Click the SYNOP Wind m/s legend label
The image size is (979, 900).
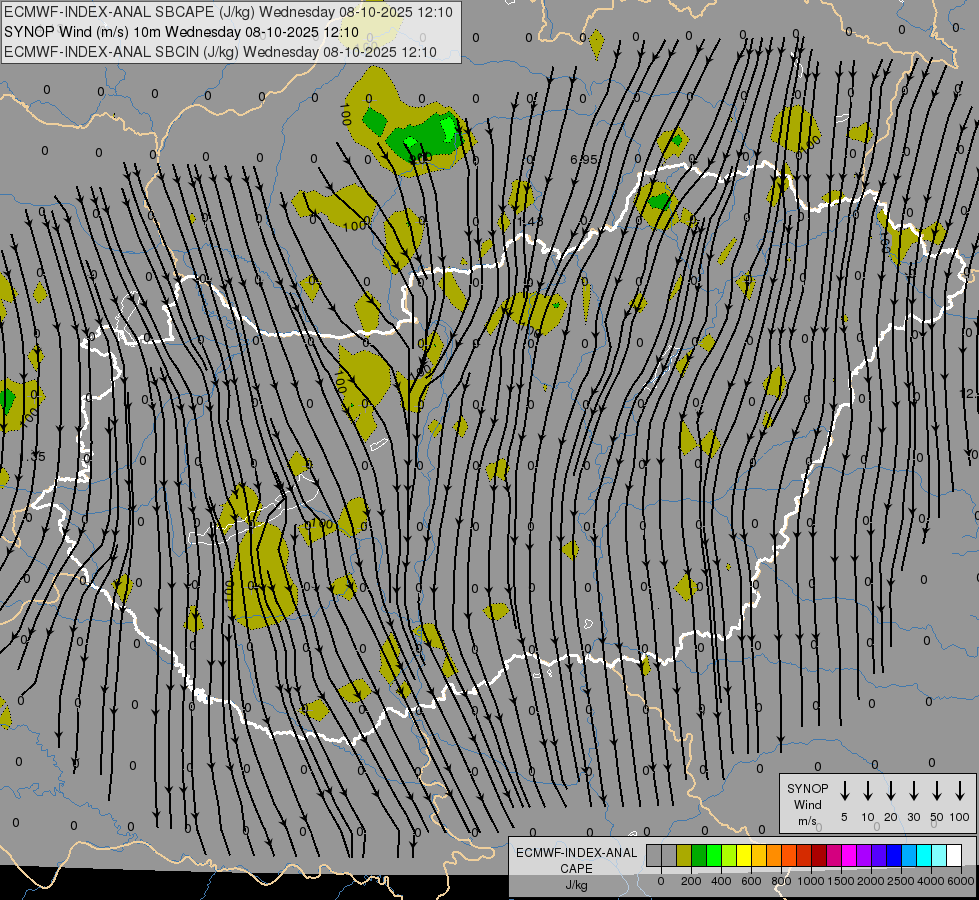tap(807, 804)
